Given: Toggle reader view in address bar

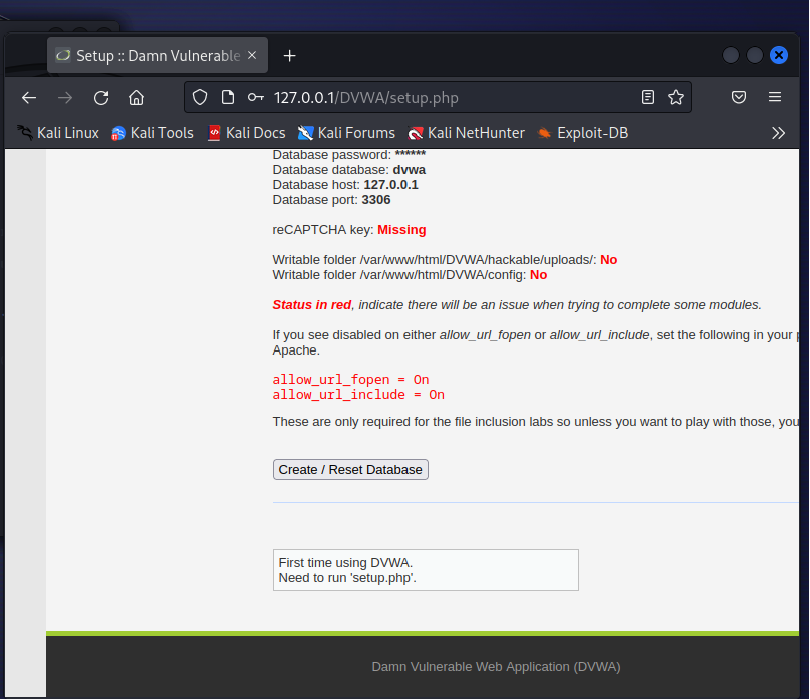Looking at the screenshot, I should (x=648, y=97).
